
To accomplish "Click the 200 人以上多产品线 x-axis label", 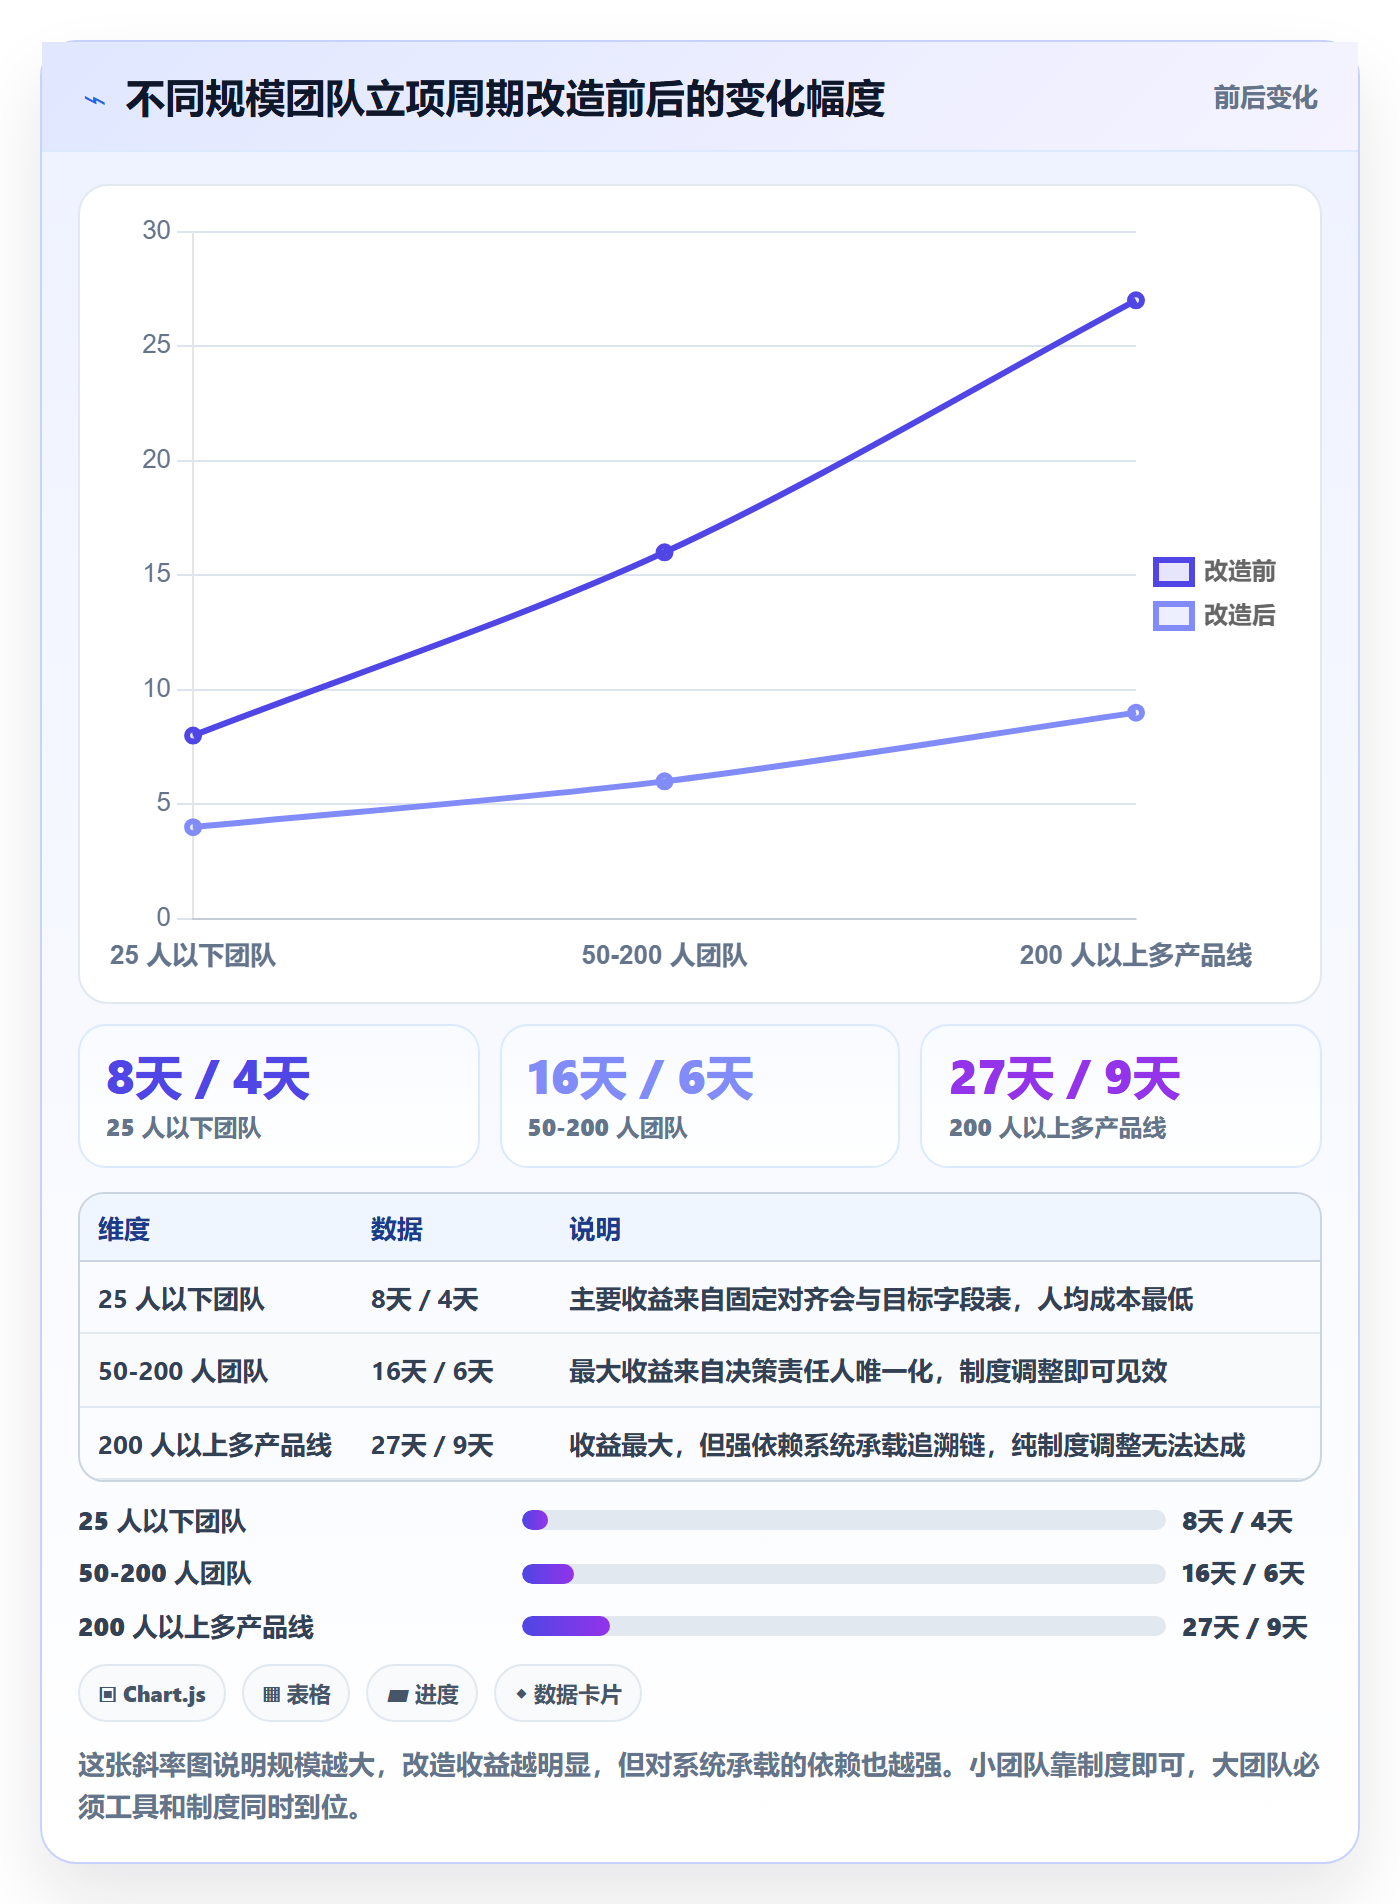I will pyautogui.click(x=1136, y=955).
